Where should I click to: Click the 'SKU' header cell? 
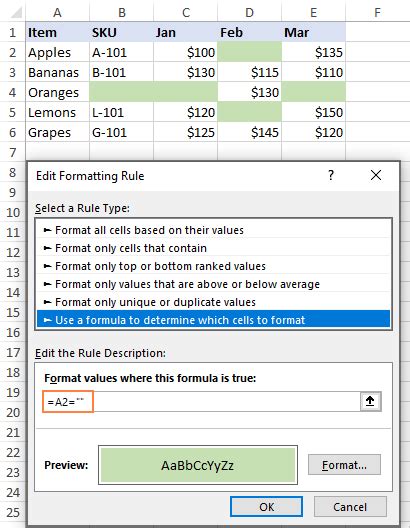tap(122, 32)
